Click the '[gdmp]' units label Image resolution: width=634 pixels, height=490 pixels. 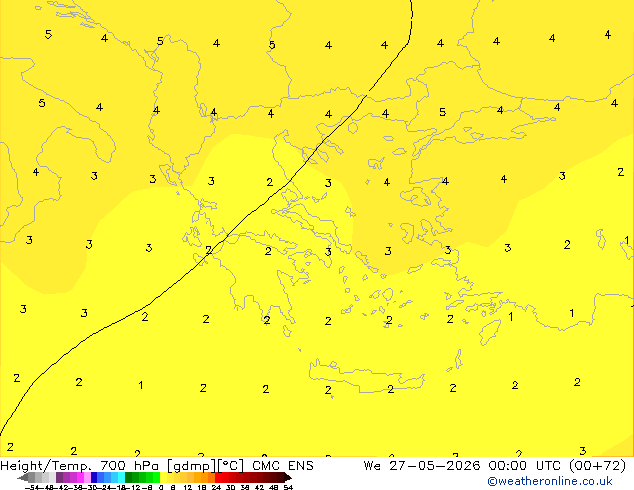tap(192, 466)
